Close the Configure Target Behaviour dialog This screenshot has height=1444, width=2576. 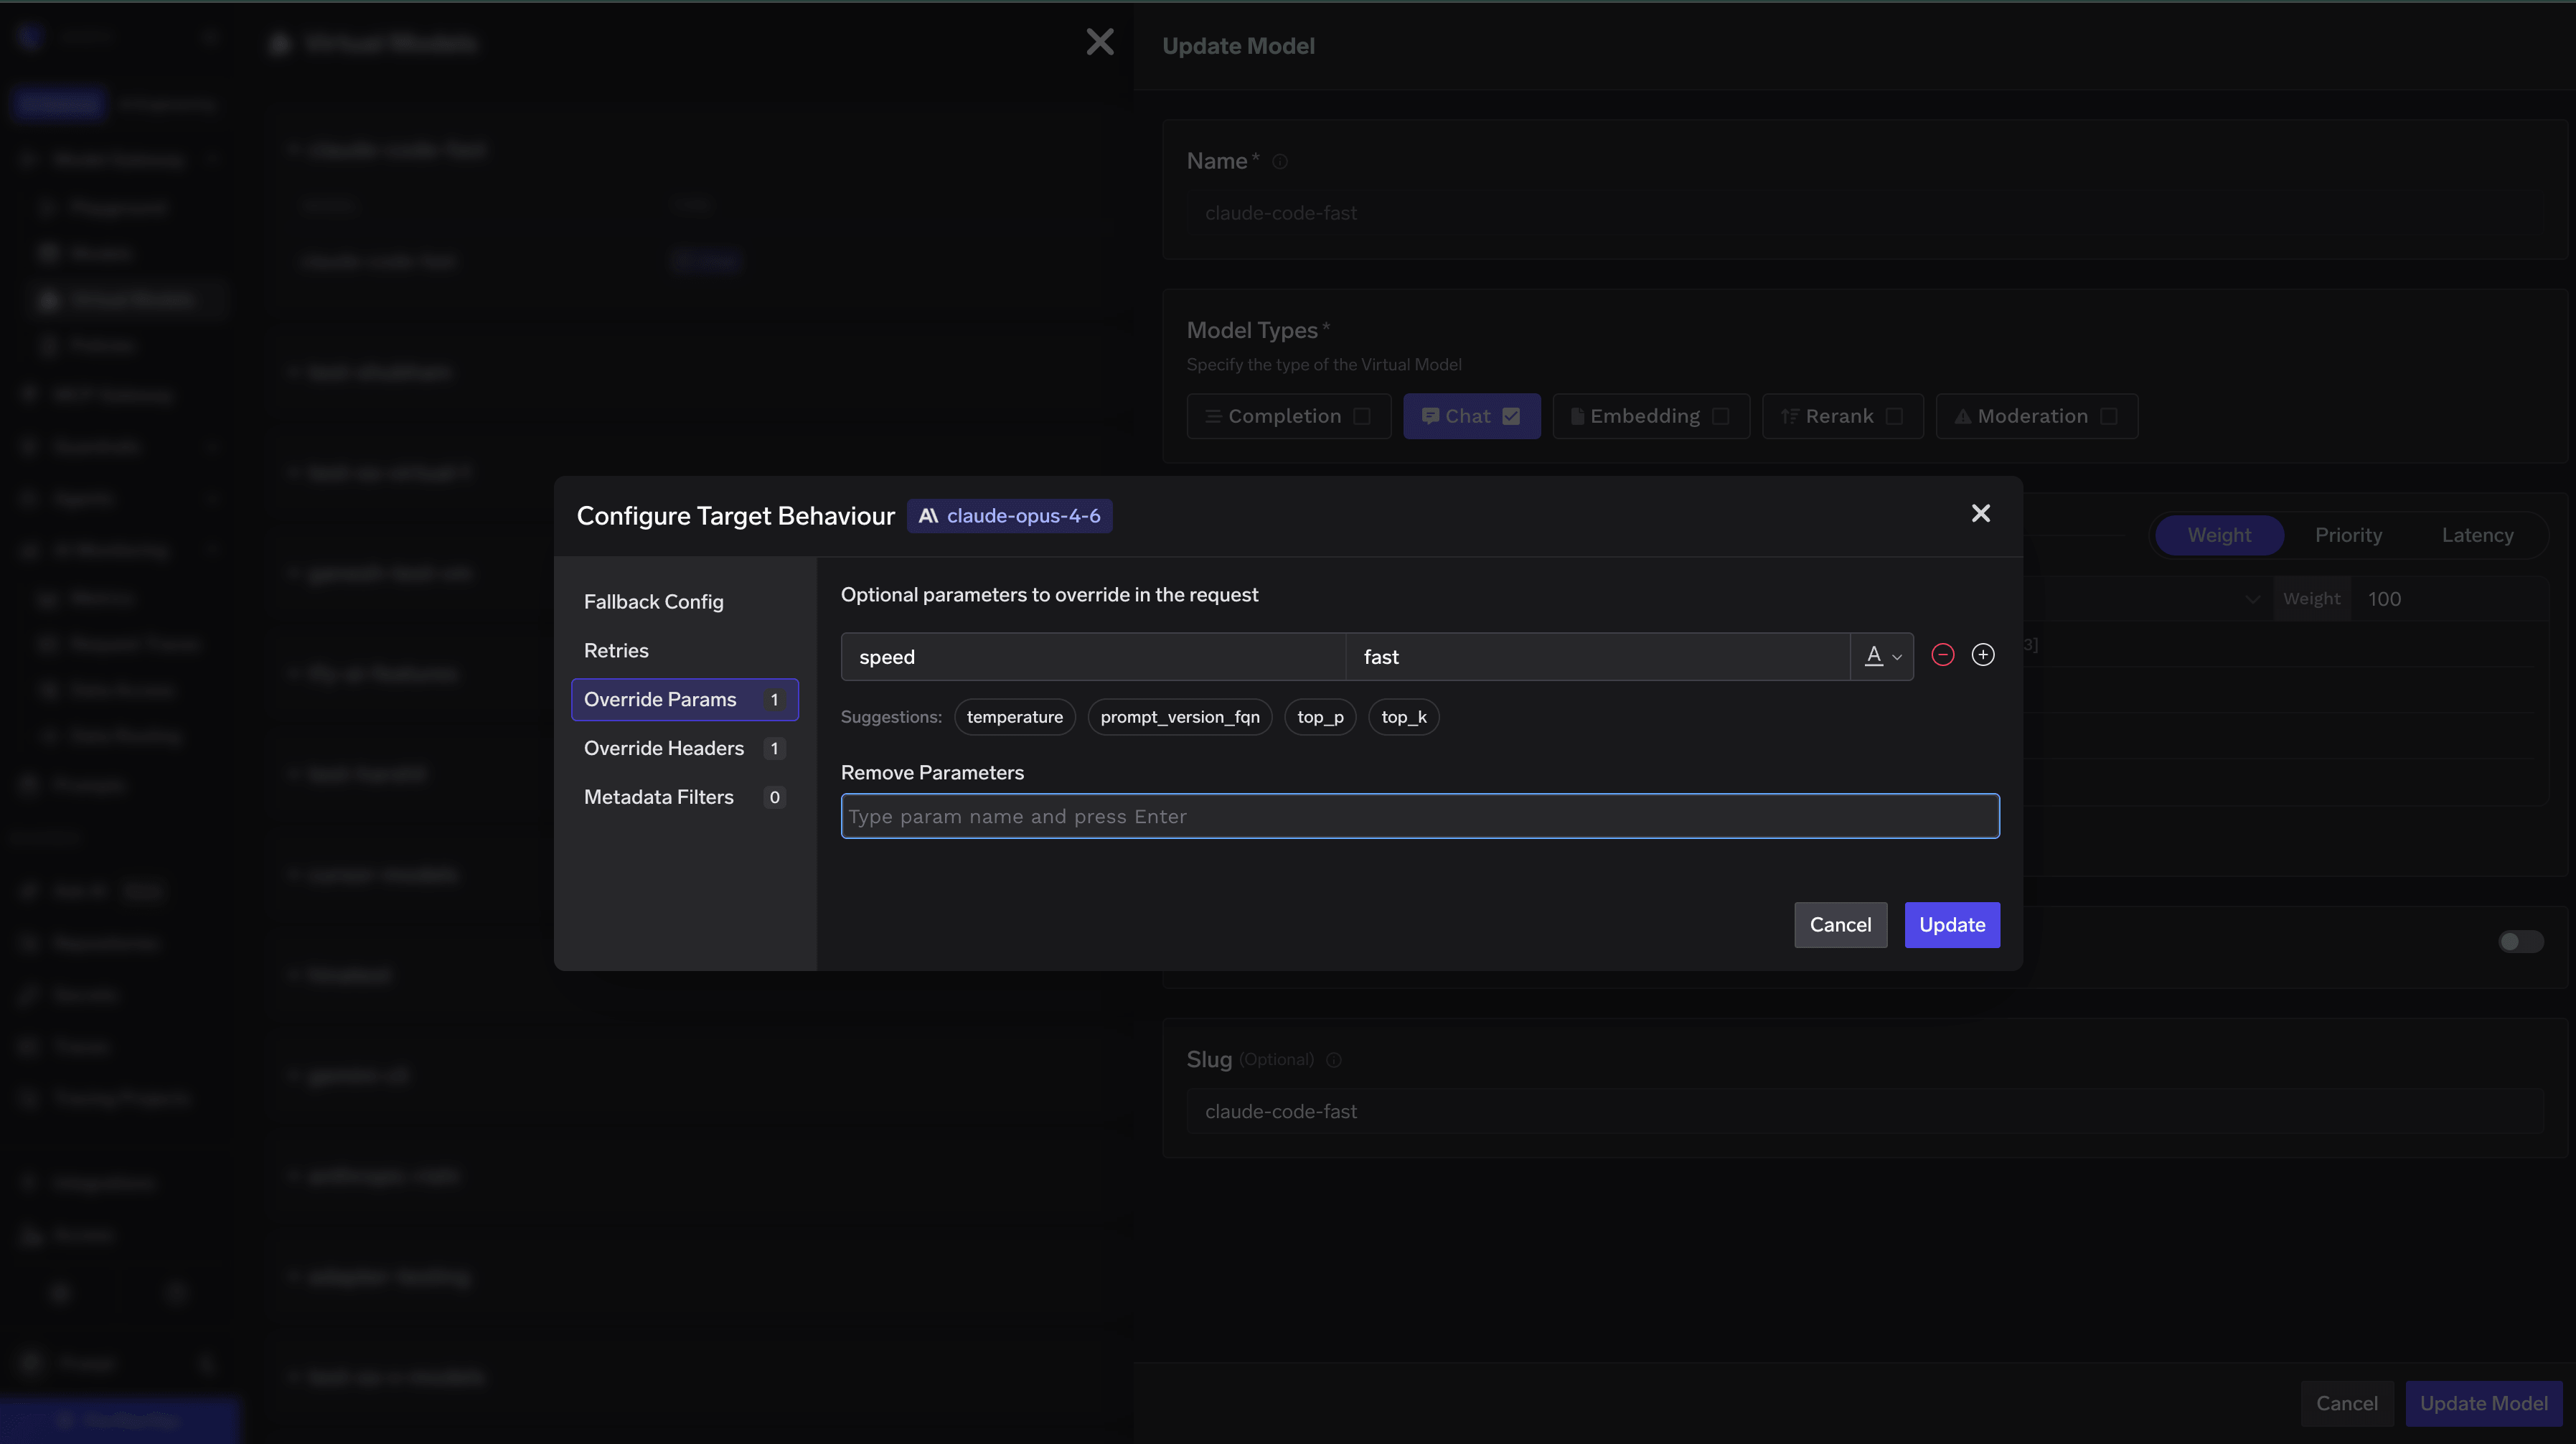click(1980, 513)
